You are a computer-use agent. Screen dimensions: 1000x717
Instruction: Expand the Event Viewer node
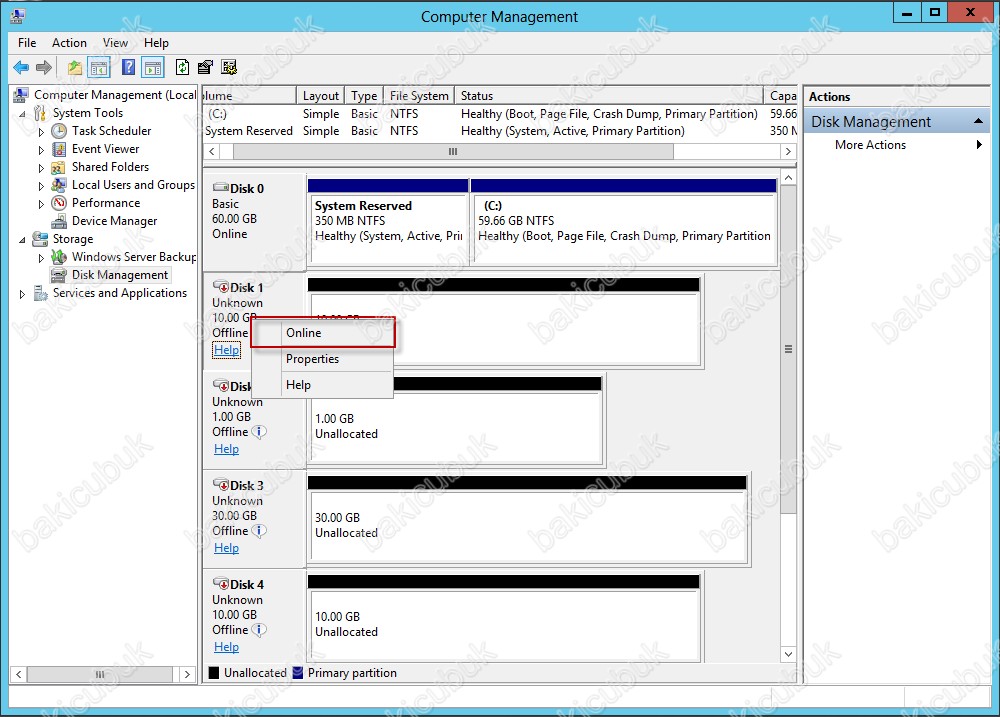coord(41,150)
